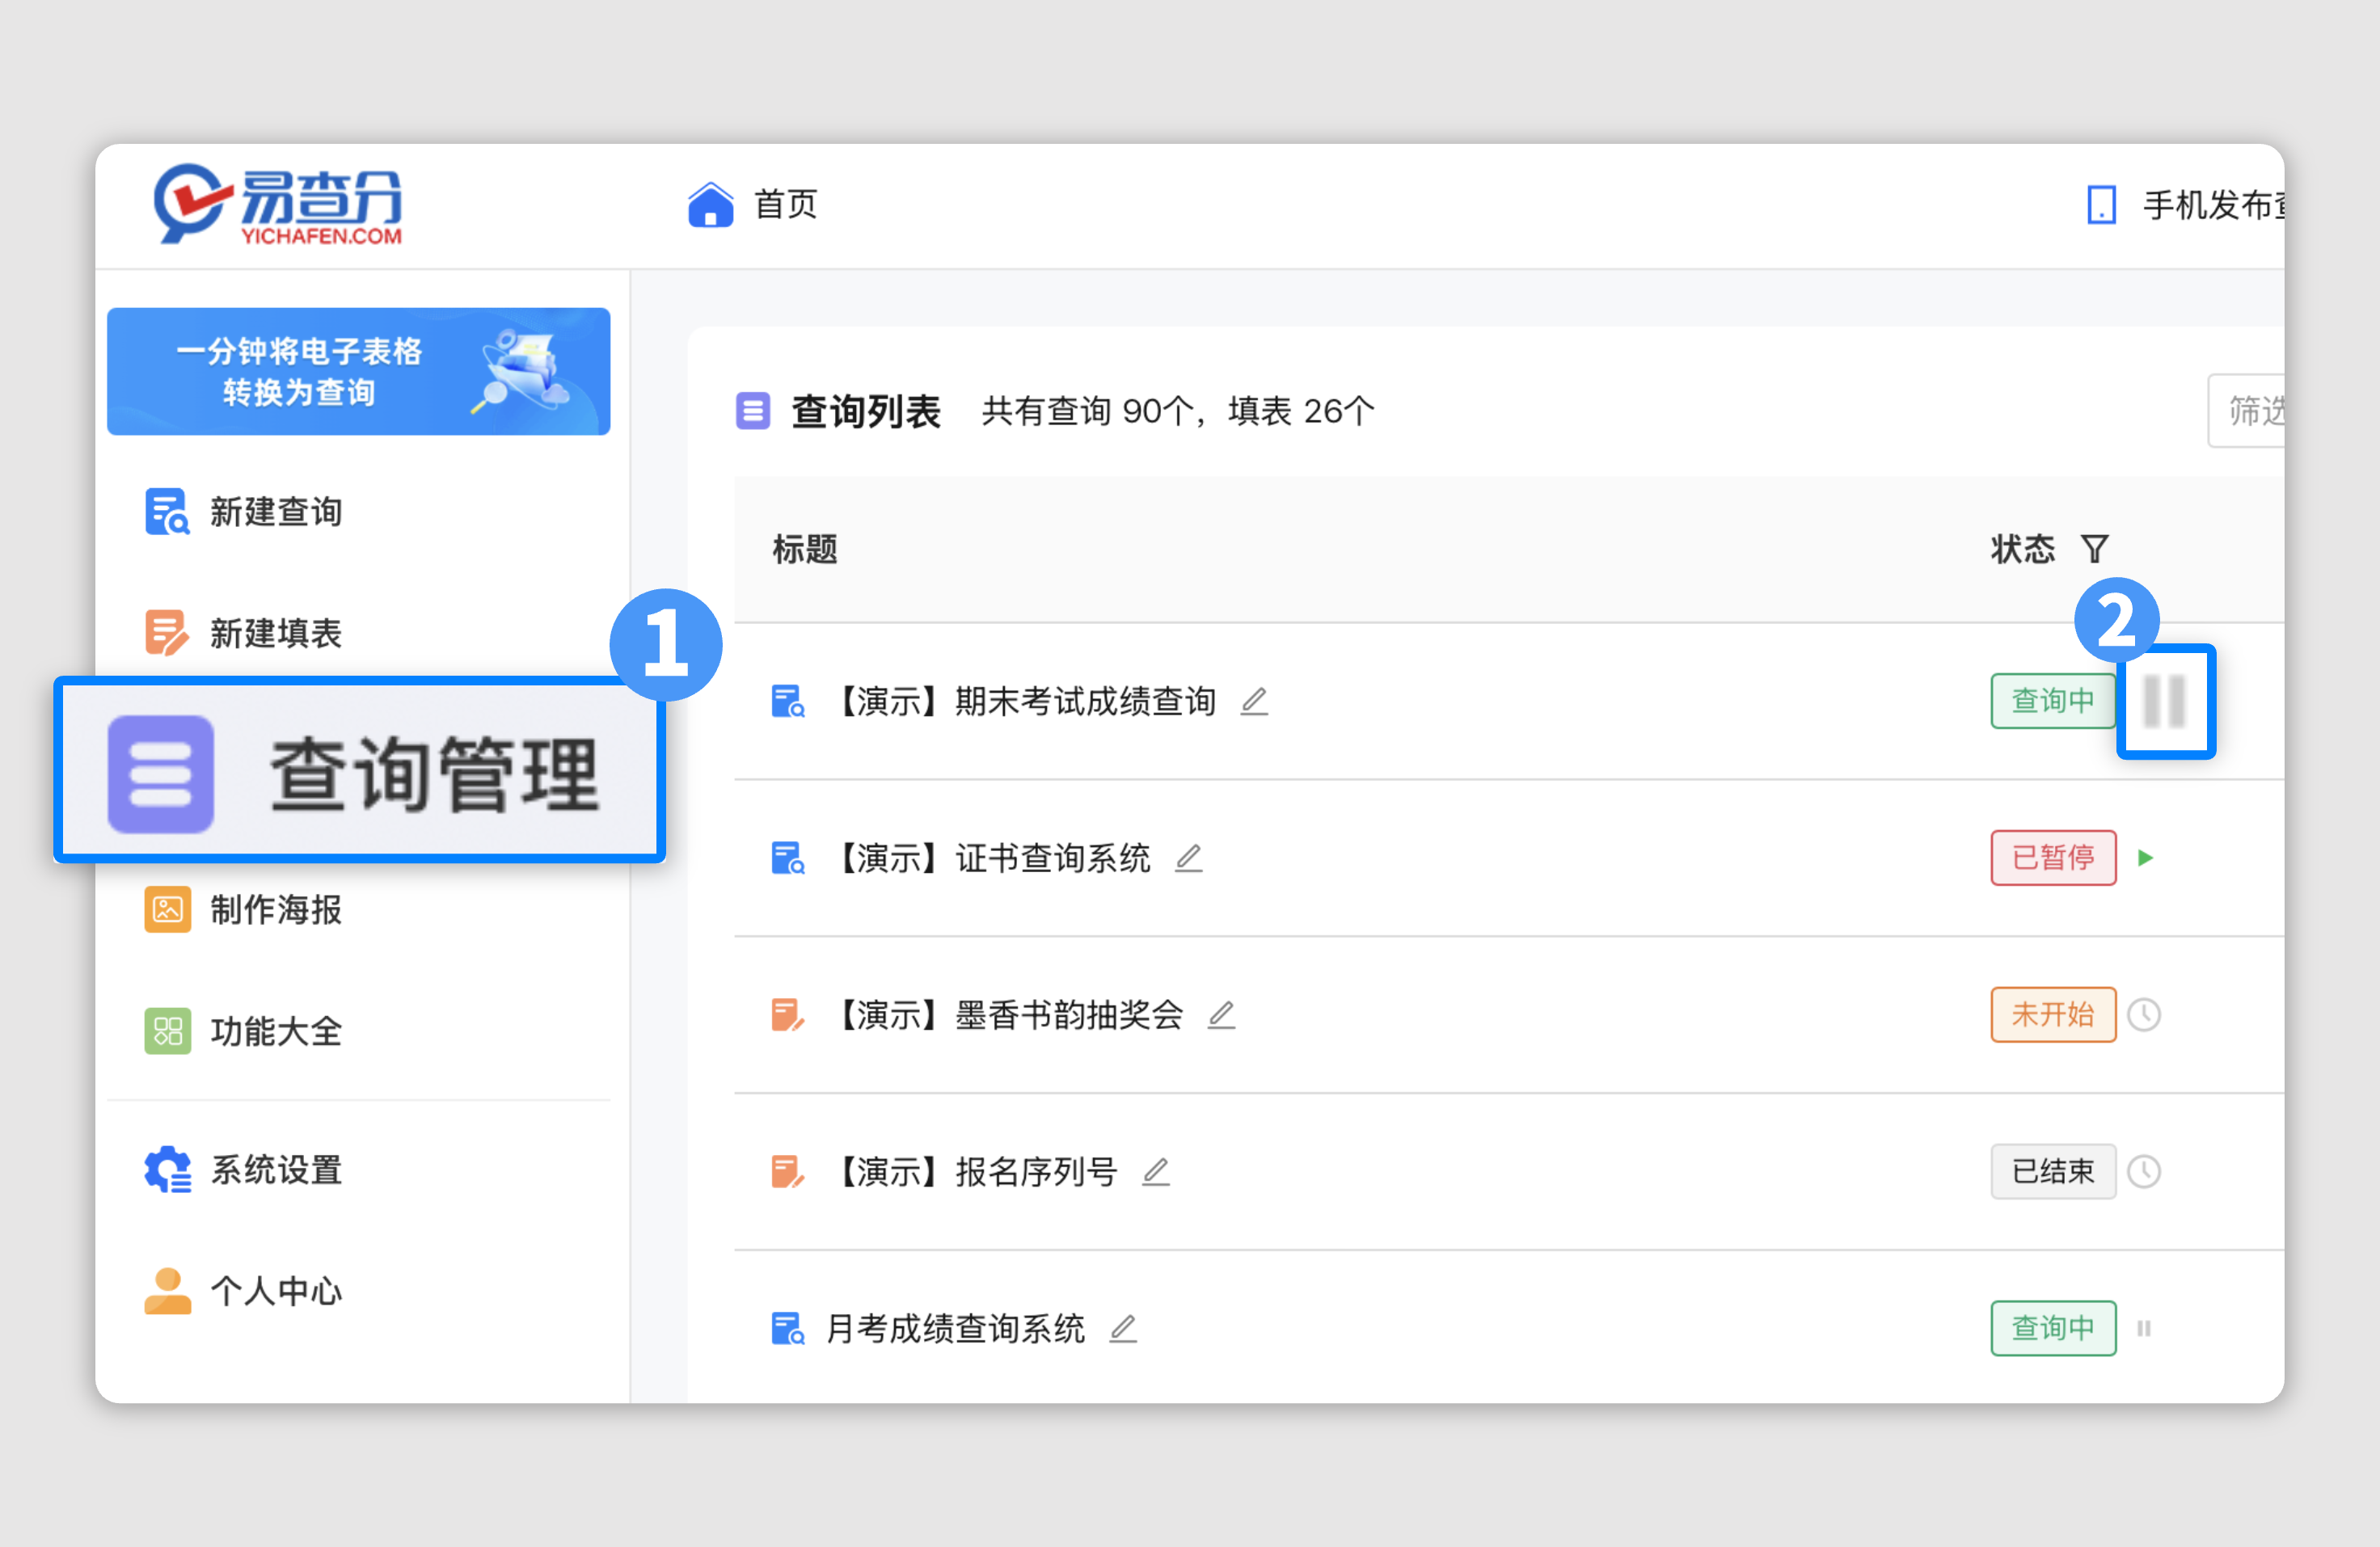Click the purple 查询管理 icon
Image resolution: width=2380 pixels, height=1547 pixels.
pos(161,773)
